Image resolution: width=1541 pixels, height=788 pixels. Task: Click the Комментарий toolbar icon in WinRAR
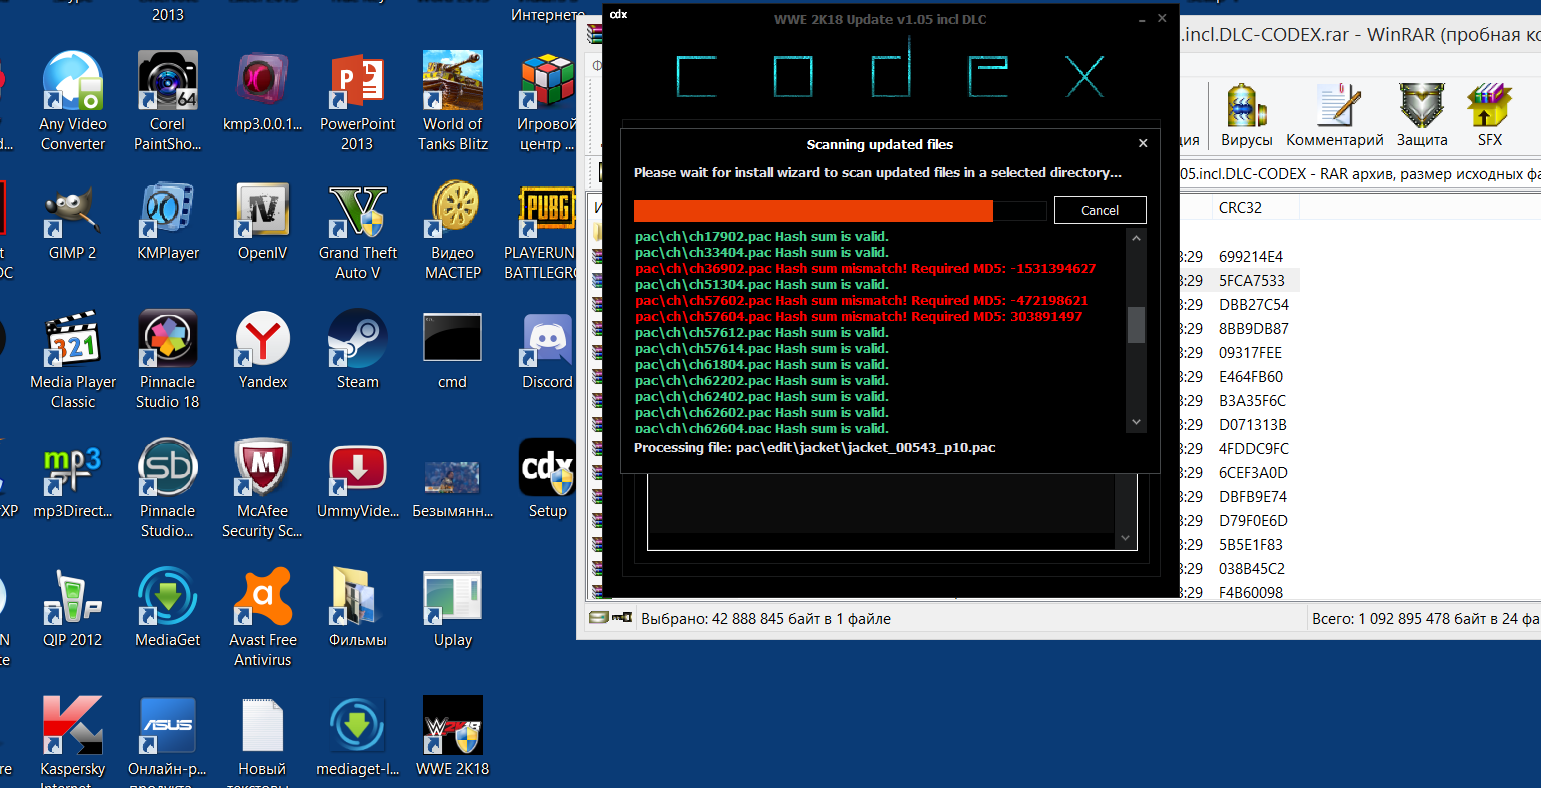1334,115
